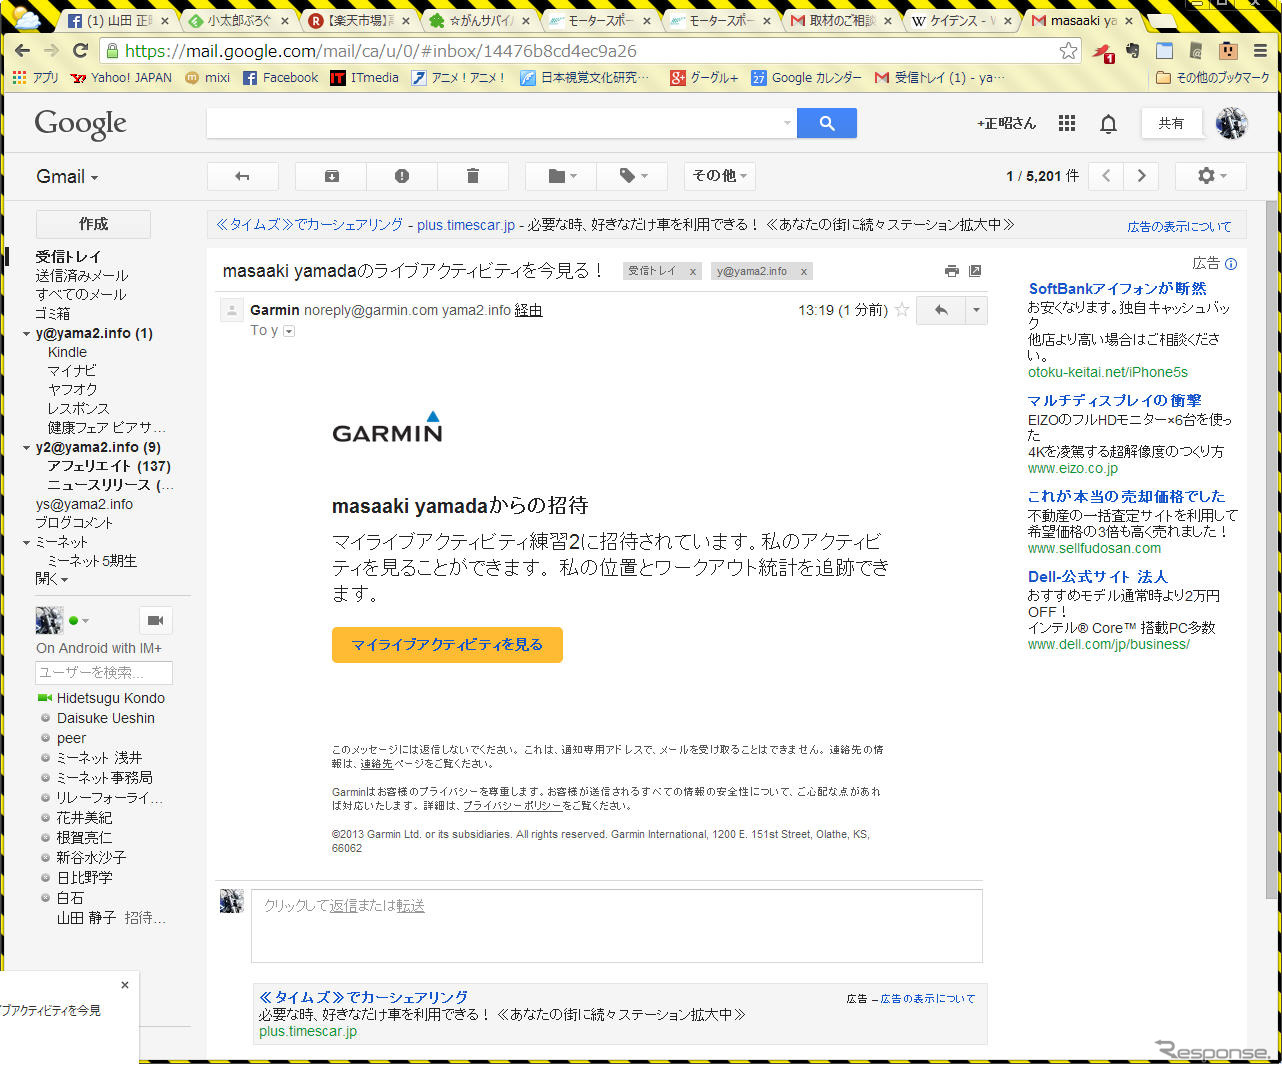Open the account profile avatar

1231,123
